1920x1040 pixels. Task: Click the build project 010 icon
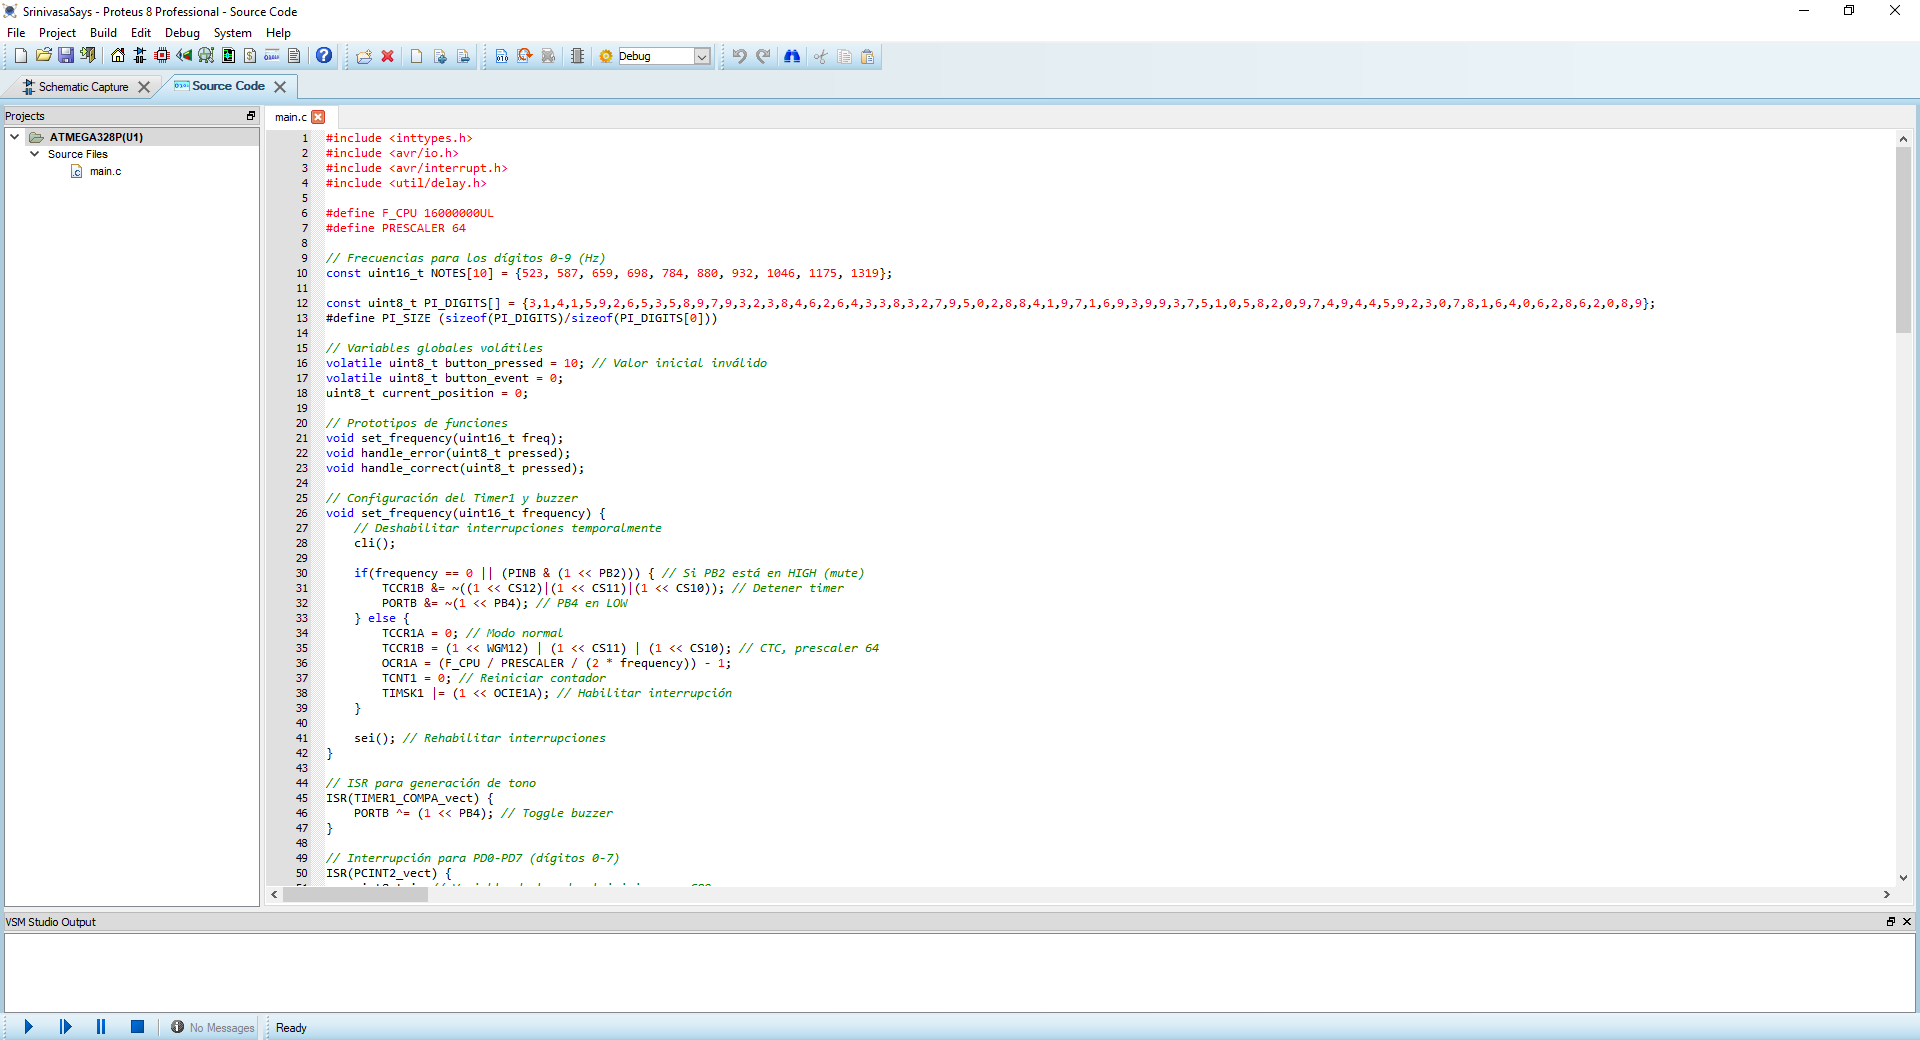coord(502,56)
